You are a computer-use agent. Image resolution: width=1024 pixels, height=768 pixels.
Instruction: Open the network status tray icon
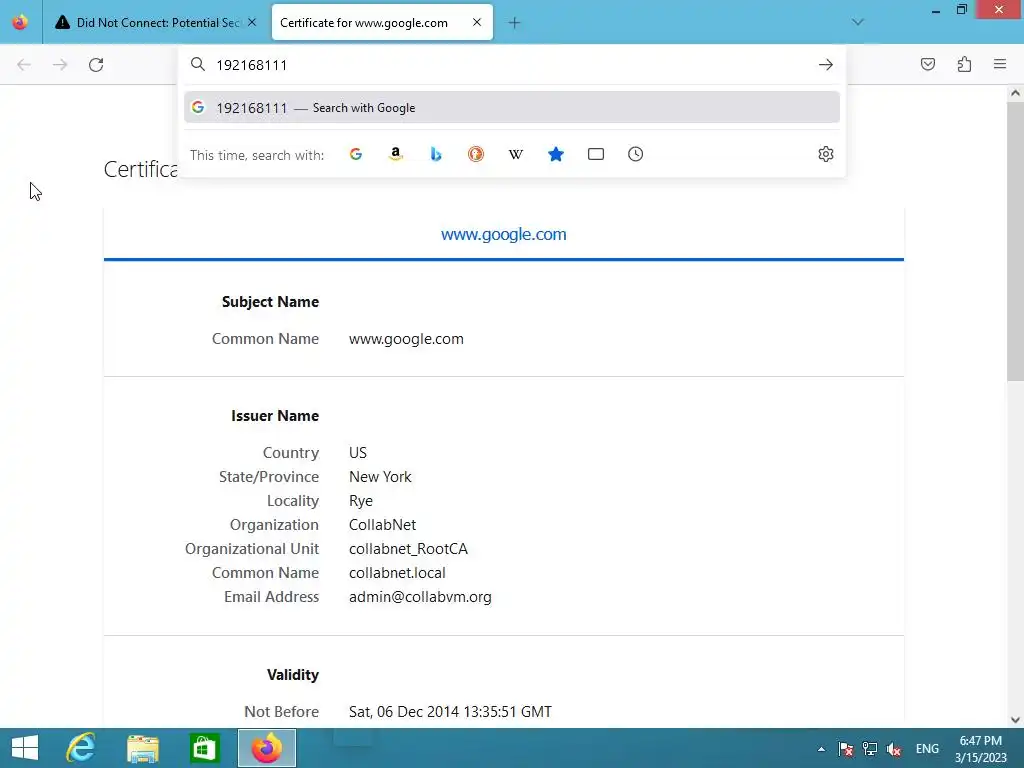point(870,749)
